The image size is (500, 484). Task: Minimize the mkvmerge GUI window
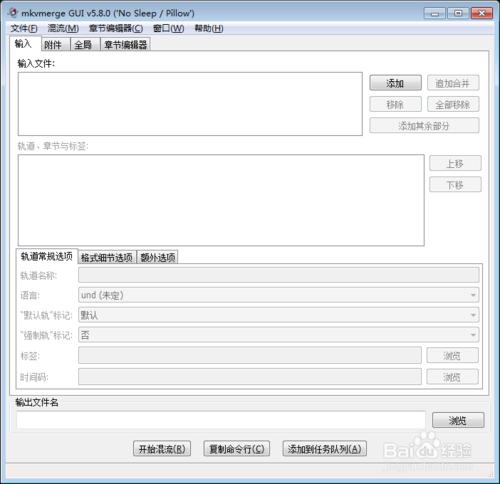(x=434, y=13)
